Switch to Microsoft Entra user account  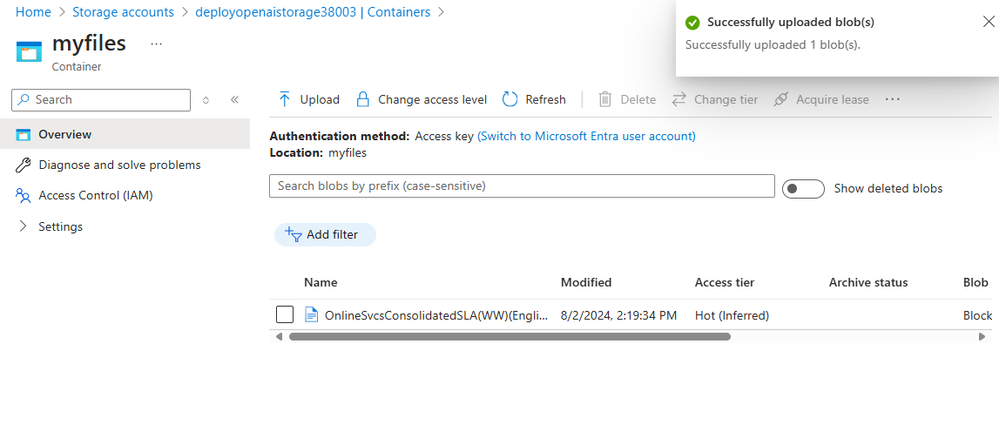pyautogui.click(x=586, y=136)
